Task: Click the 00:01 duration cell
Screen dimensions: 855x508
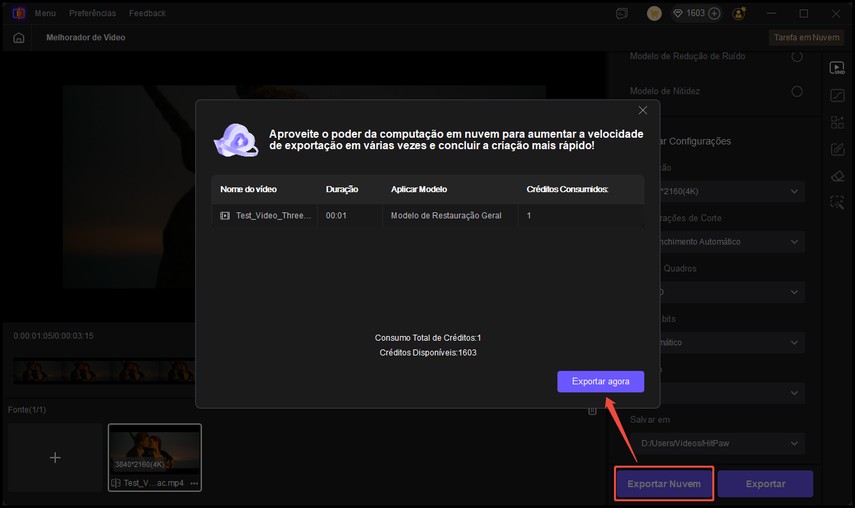Action: pyautogui.click(x=336, y=216)
